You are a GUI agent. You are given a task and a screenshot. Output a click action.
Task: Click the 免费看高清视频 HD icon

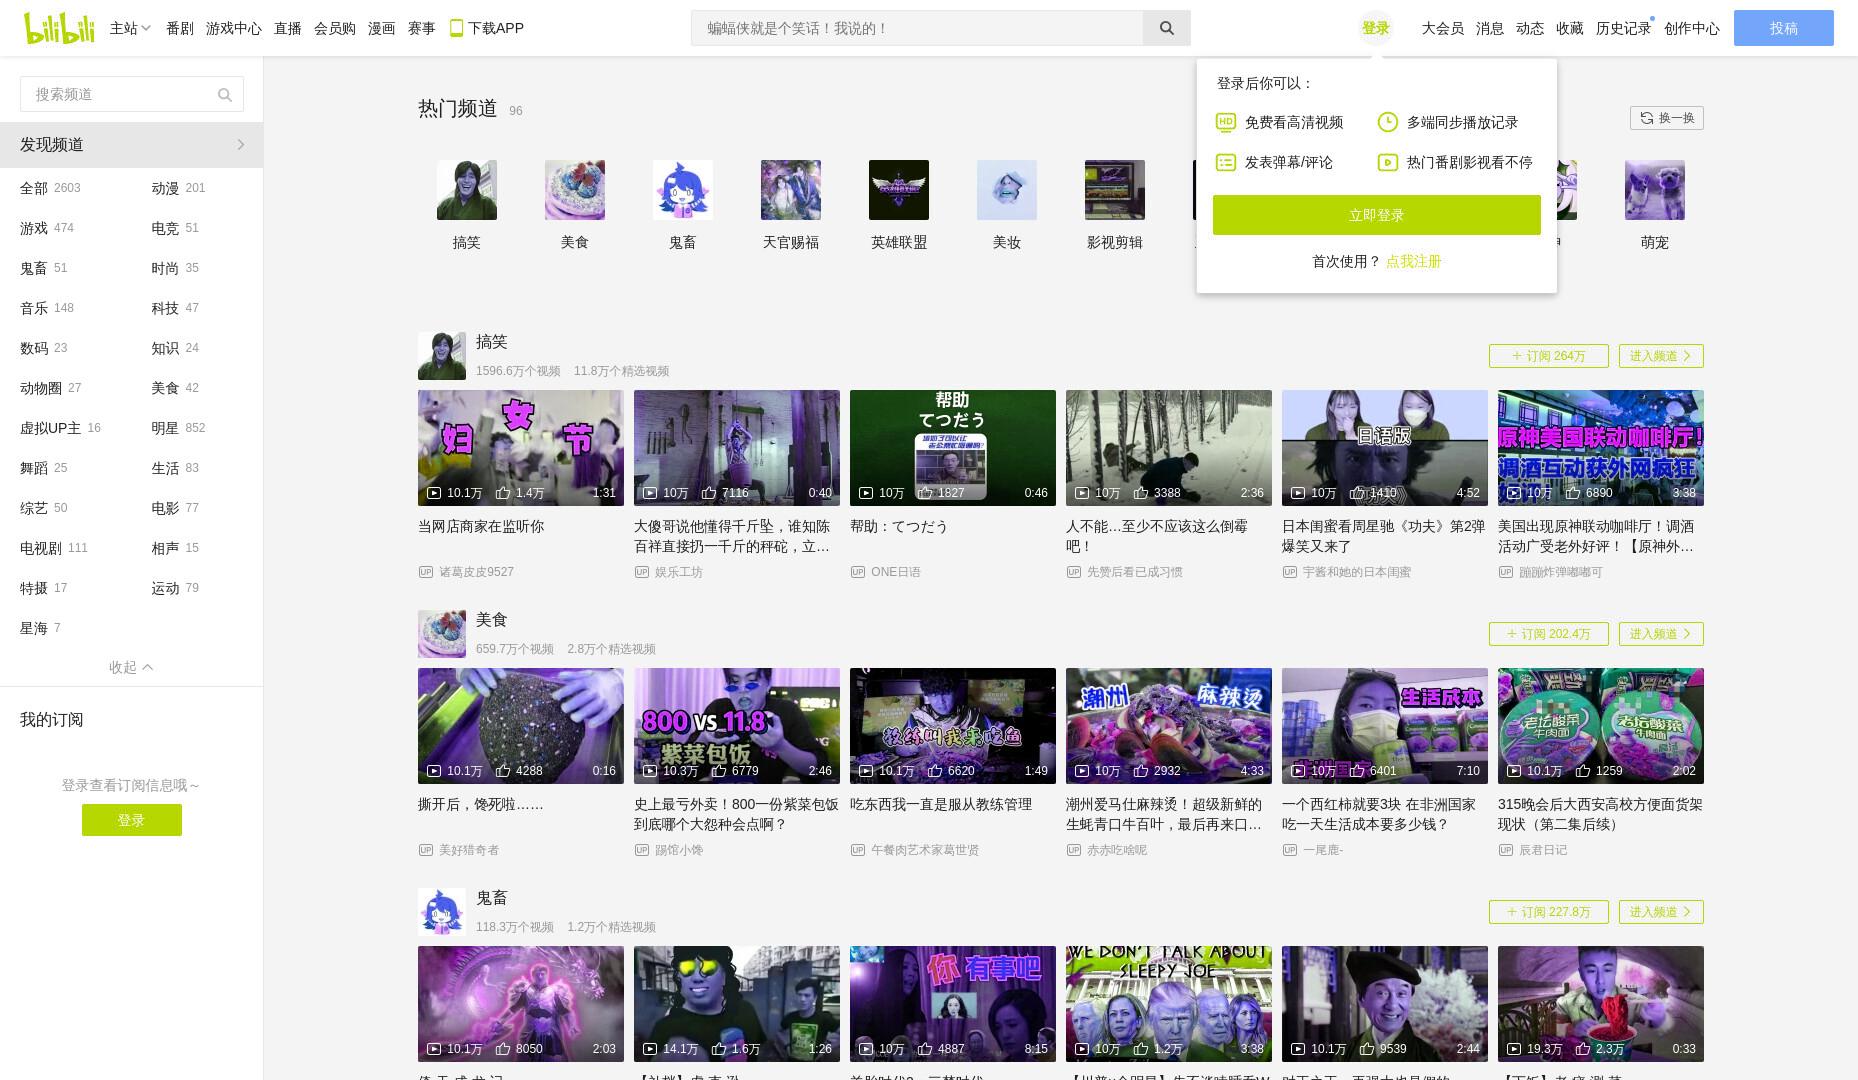click(1226, 122)
